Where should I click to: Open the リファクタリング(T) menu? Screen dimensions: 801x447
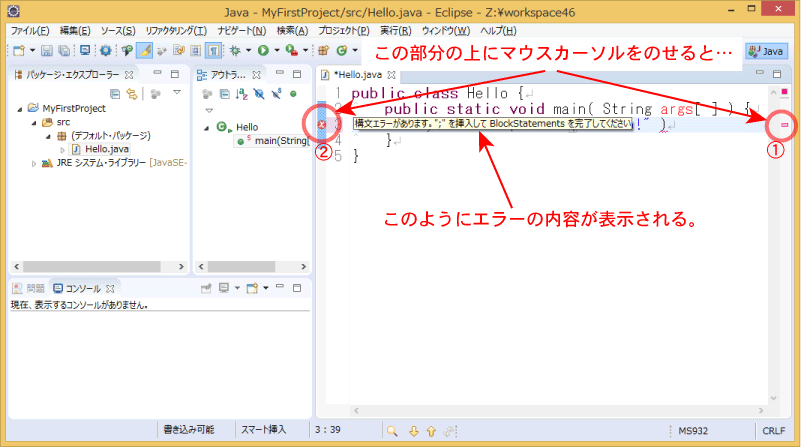point(176,31)
